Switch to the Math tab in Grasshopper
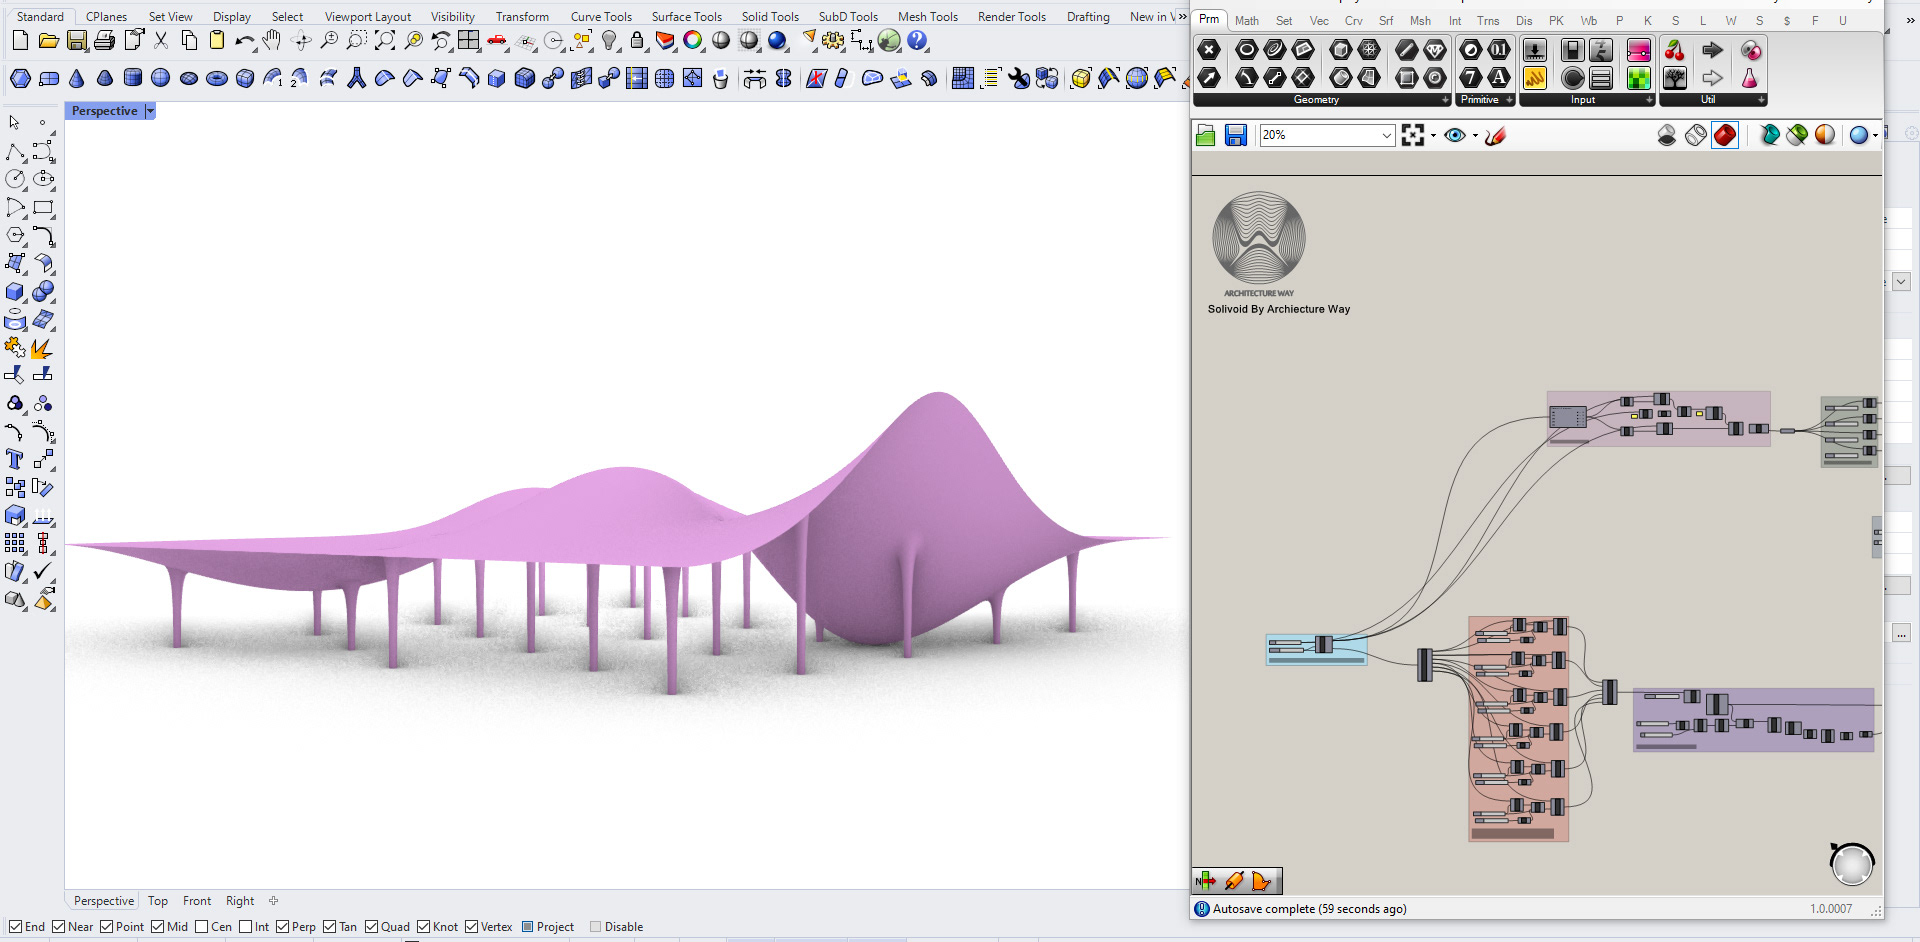1920x942 pixels. (1246, 20)
